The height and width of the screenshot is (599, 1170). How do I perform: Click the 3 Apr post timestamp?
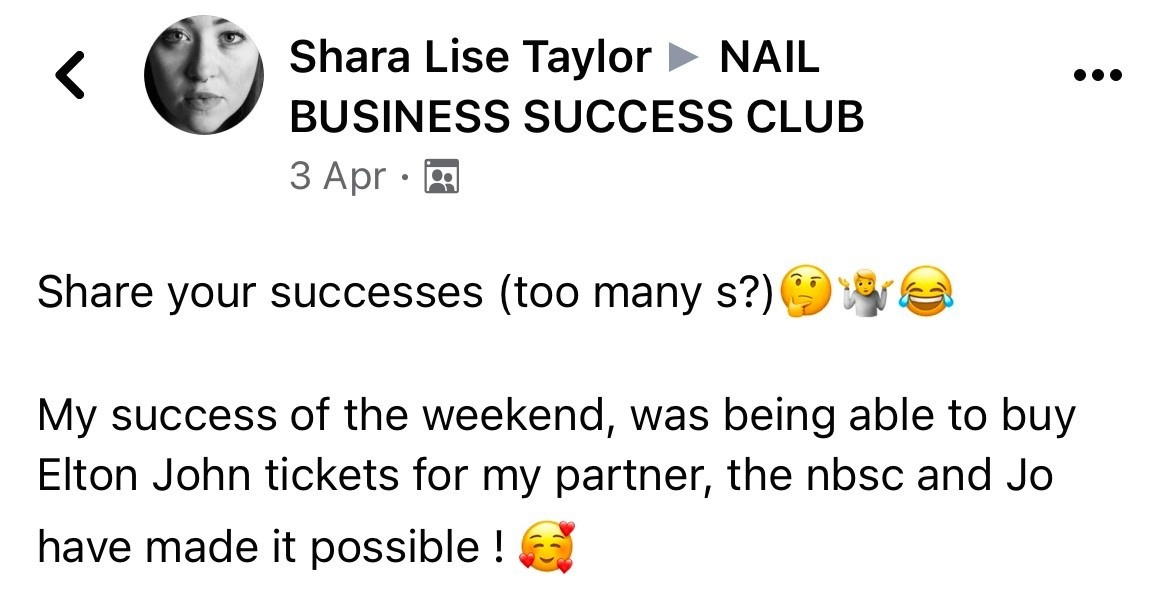click(x=337, y=176)
